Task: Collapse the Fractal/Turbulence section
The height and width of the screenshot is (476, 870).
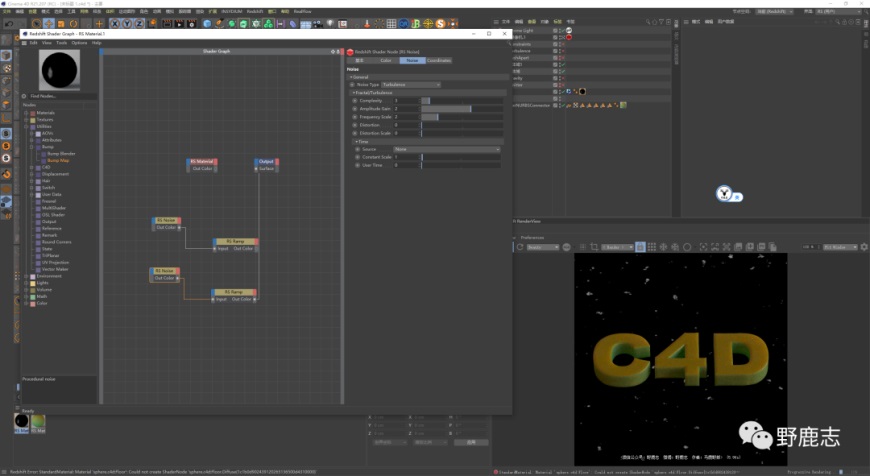Action: click(354, 93)
